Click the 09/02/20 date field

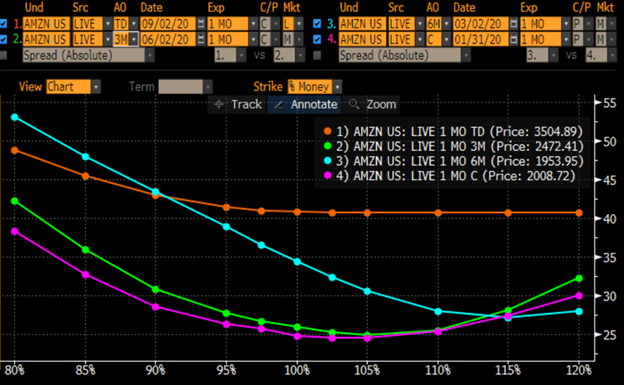coord(168,24)
